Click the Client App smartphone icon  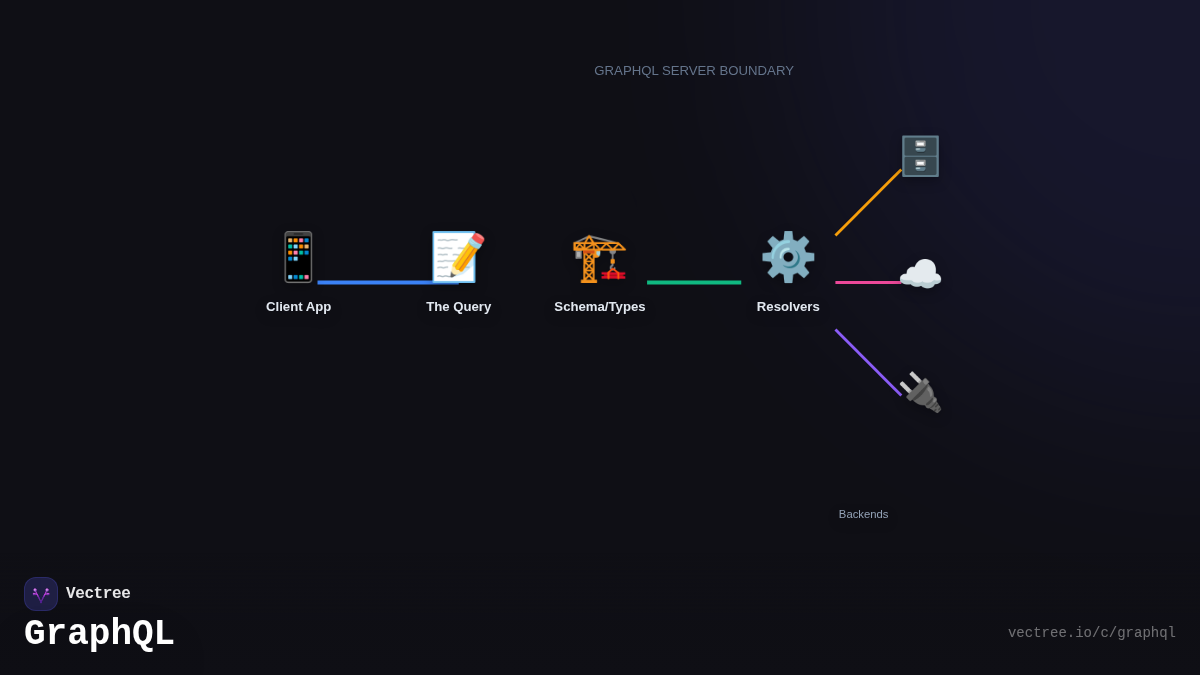pyautogui.click(x=298, y=257)
